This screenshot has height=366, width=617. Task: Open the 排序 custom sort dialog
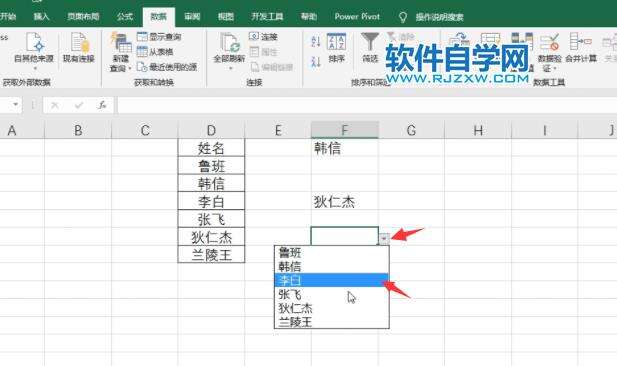pos(336,48)
